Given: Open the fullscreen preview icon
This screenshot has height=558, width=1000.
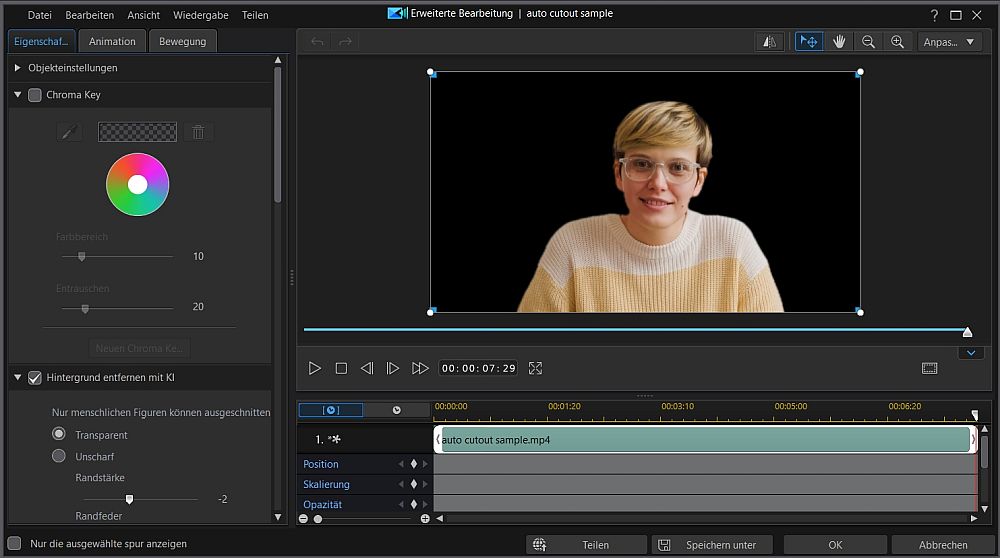Looking at the screenshot, I should click(535, 368).
